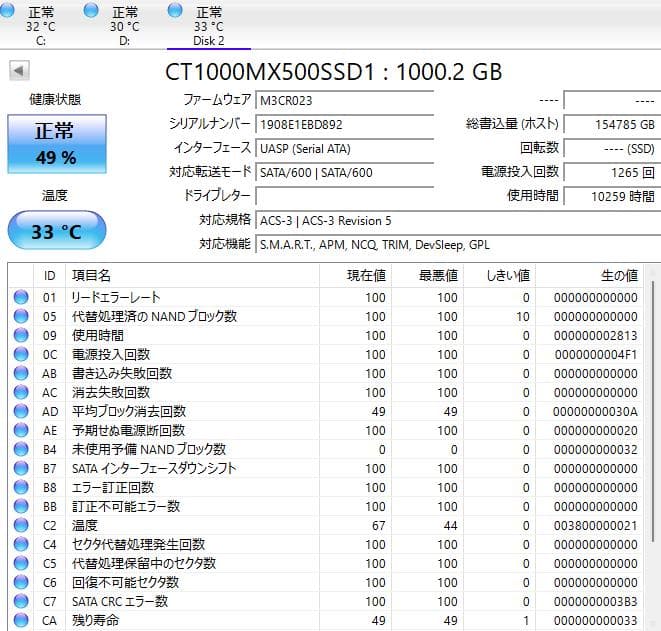Click the temperature 33 °C button

pos(57,231)
